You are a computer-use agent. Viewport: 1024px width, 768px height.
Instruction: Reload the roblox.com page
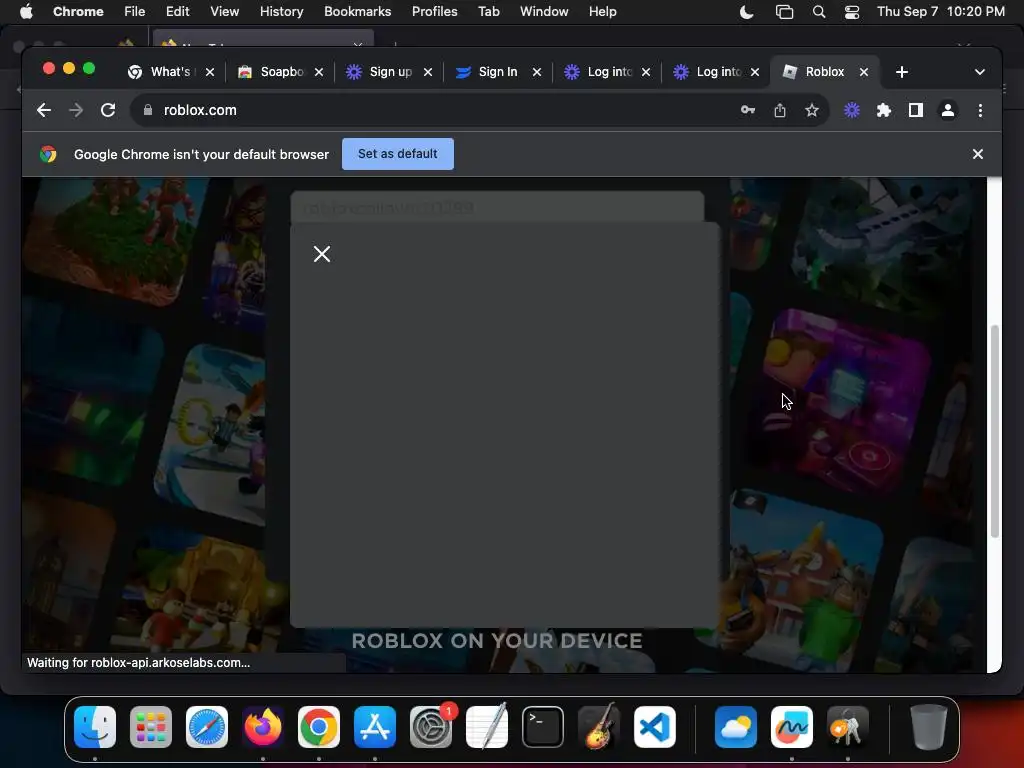point(108,110)
